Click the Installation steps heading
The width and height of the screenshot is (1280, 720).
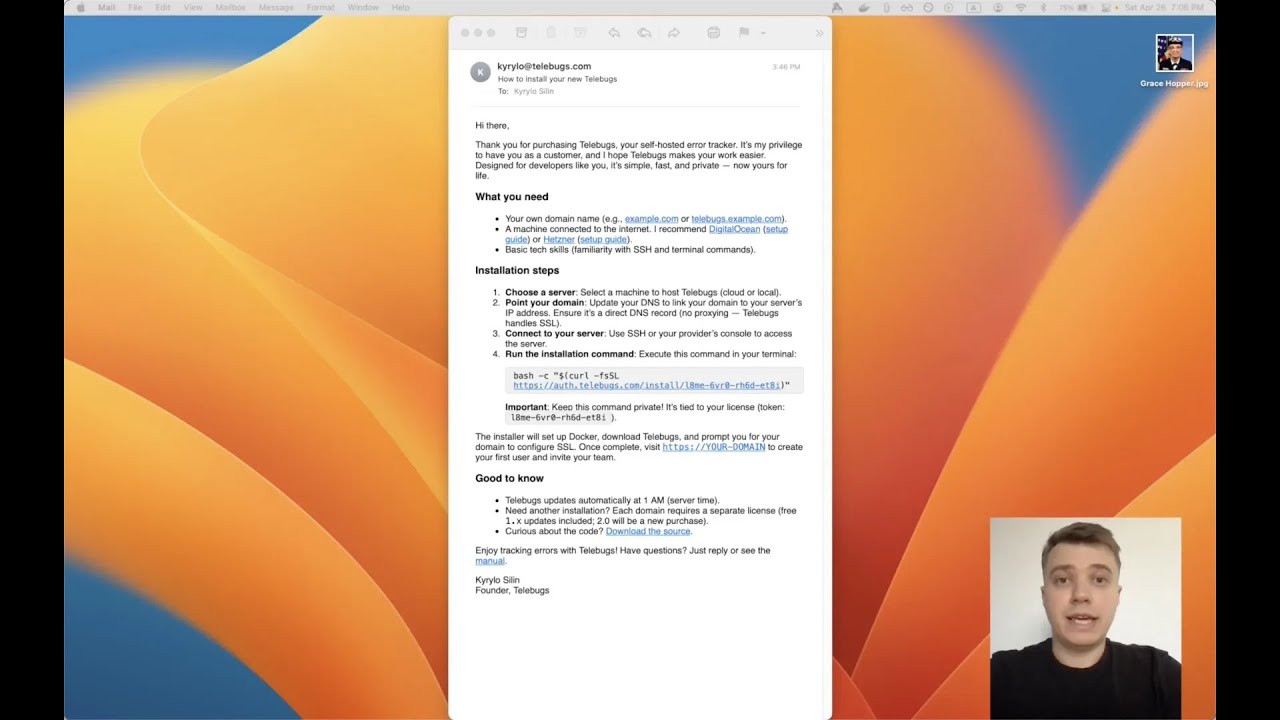(x=517, y=271)
